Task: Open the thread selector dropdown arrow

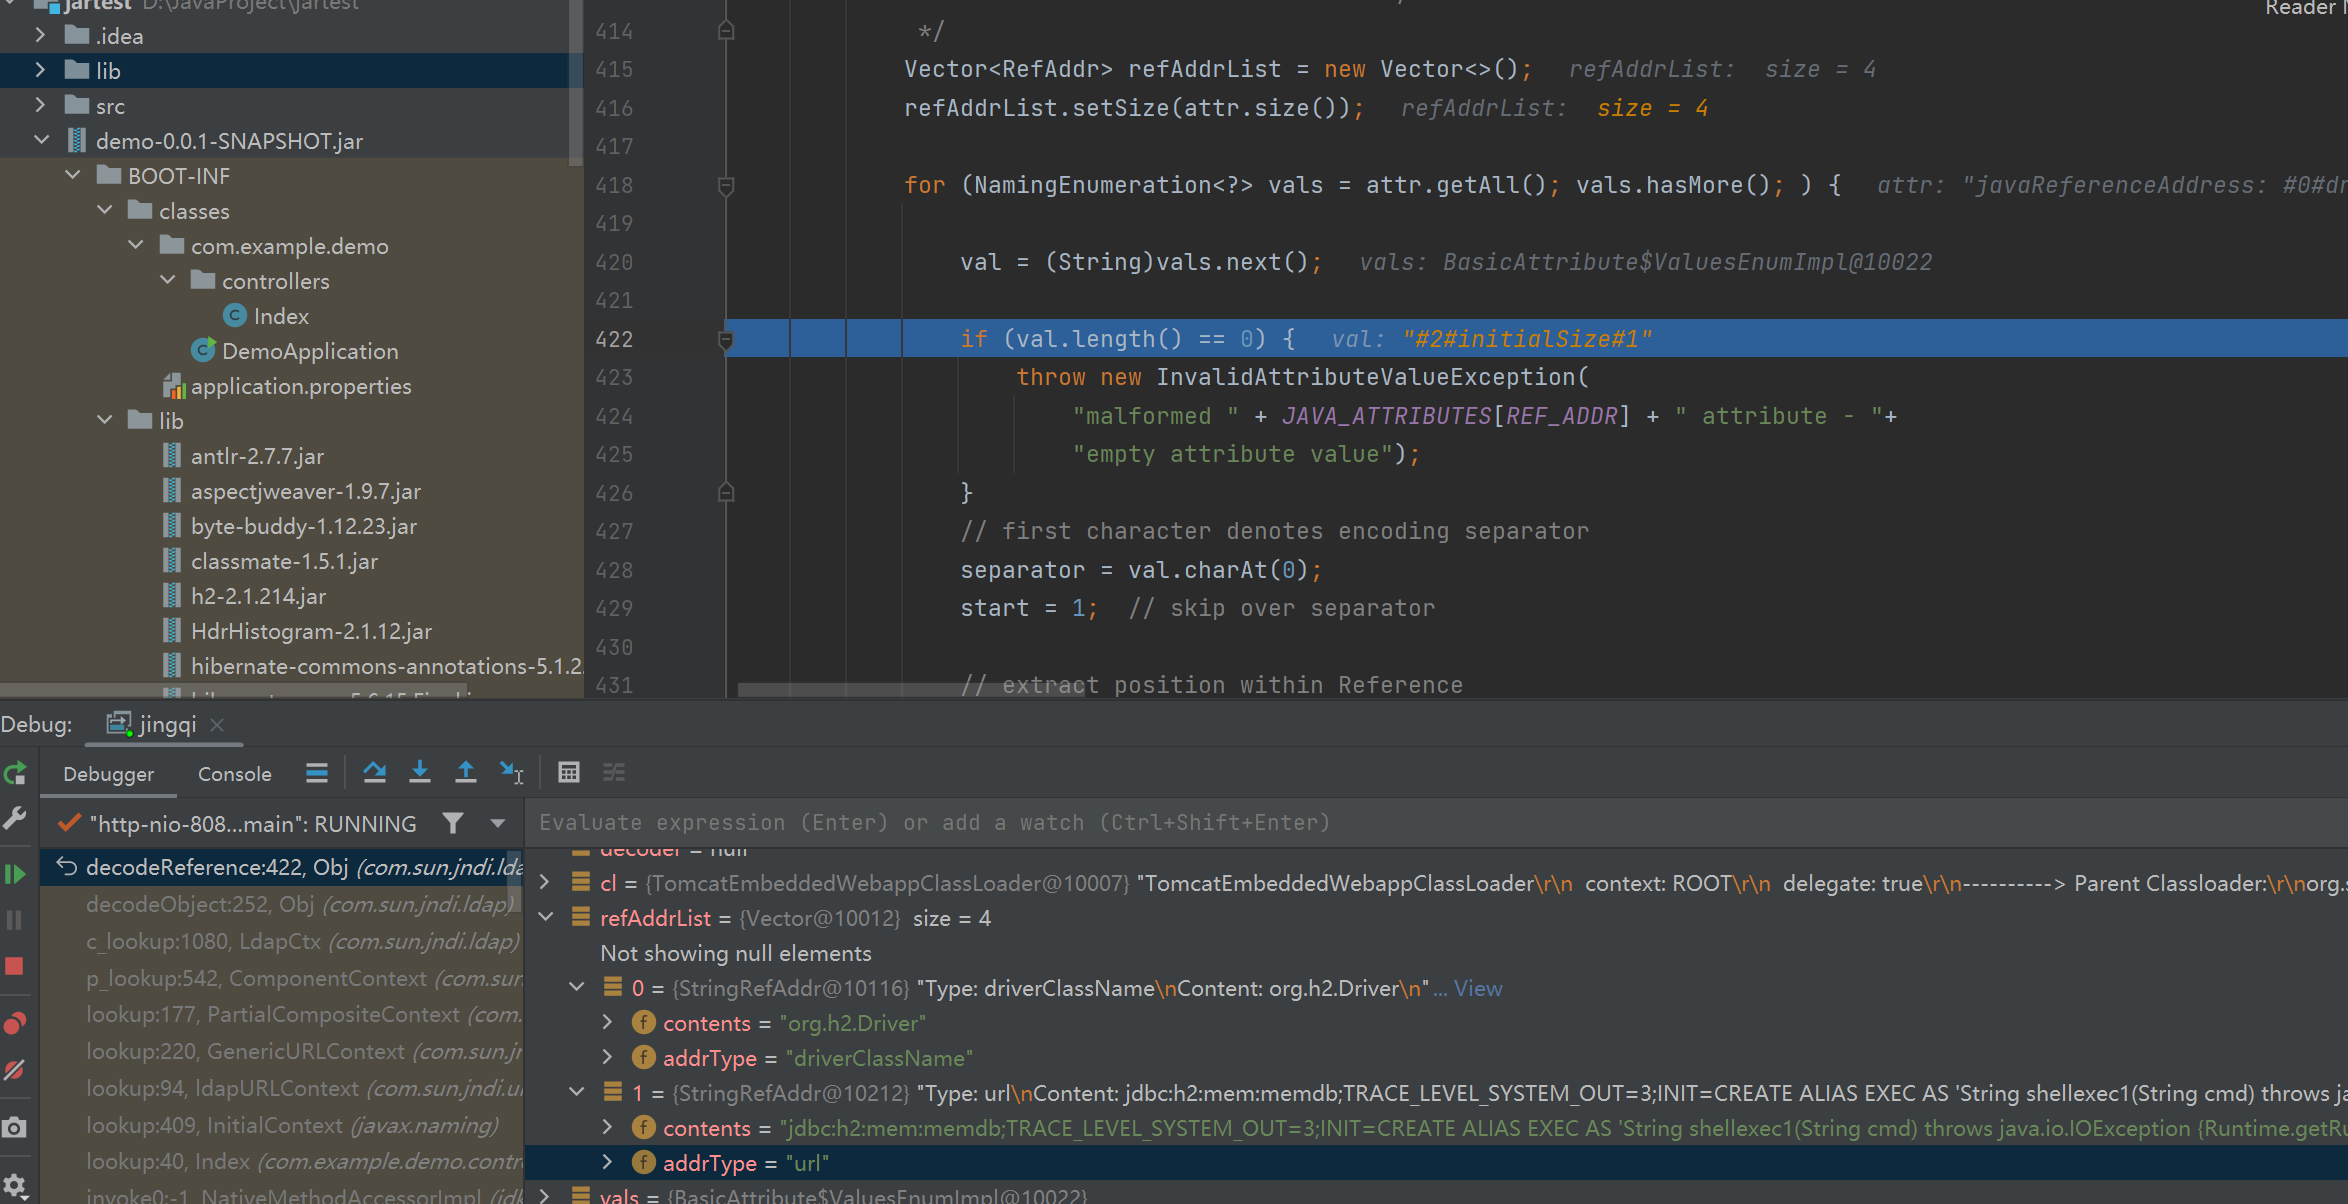Action: (497, 823)
